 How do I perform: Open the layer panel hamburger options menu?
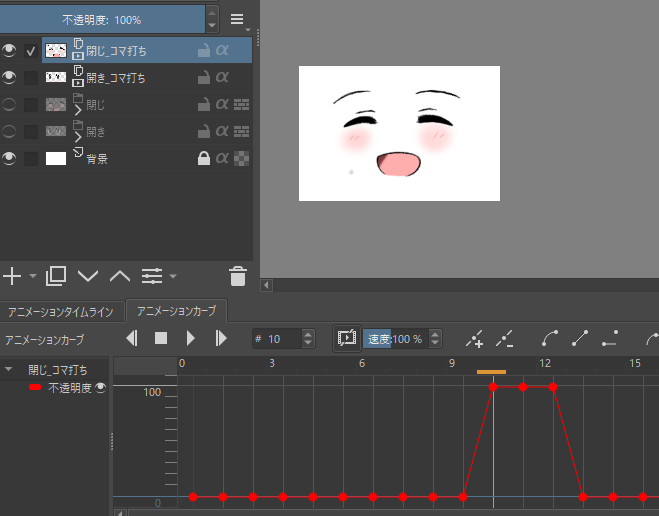[237, 19]
